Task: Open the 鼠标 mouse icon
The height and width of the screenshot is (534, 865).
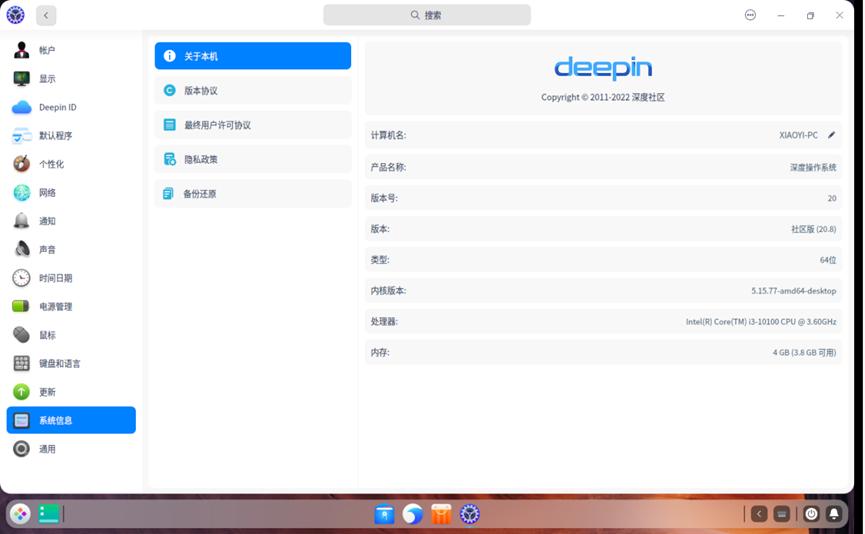Action: point(22,335)
